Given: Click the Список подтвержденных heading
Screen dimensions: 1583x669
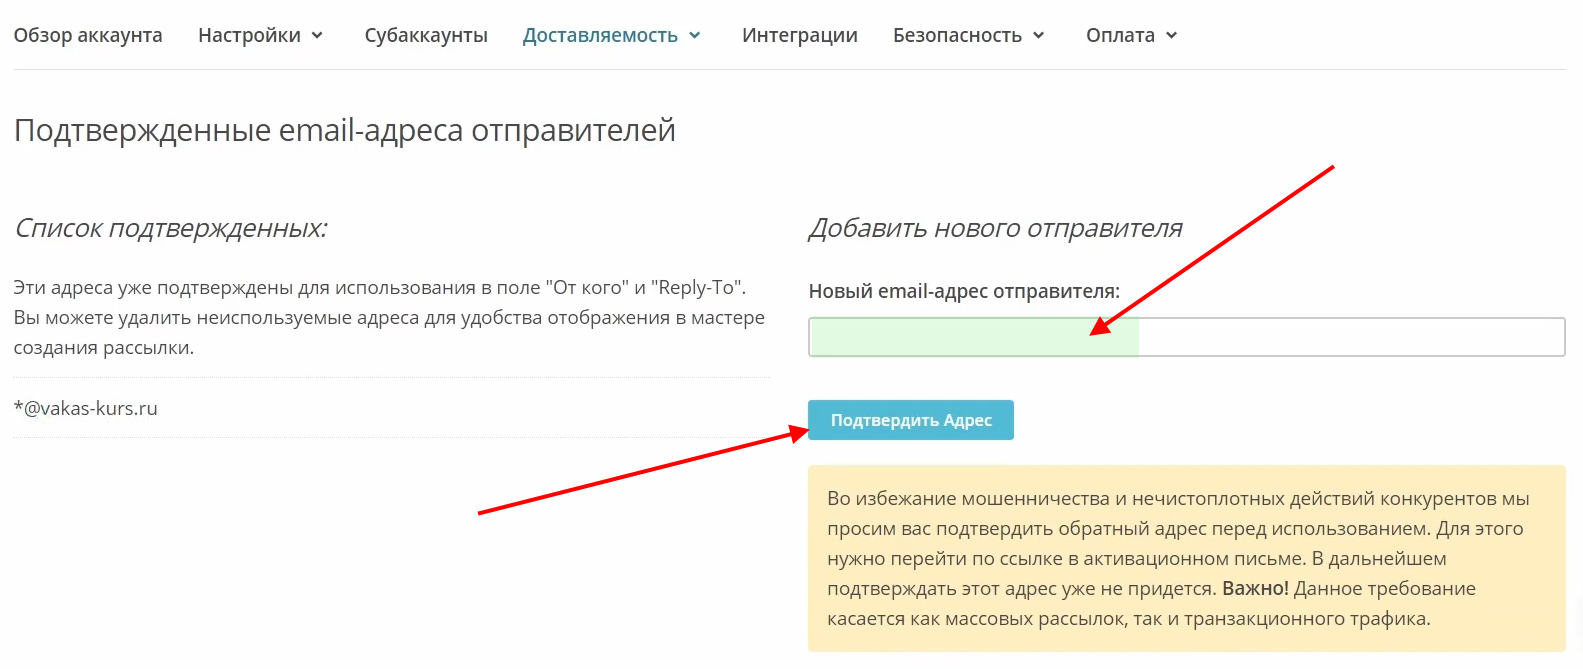Looking at the screenshot, I should [171, 228].
